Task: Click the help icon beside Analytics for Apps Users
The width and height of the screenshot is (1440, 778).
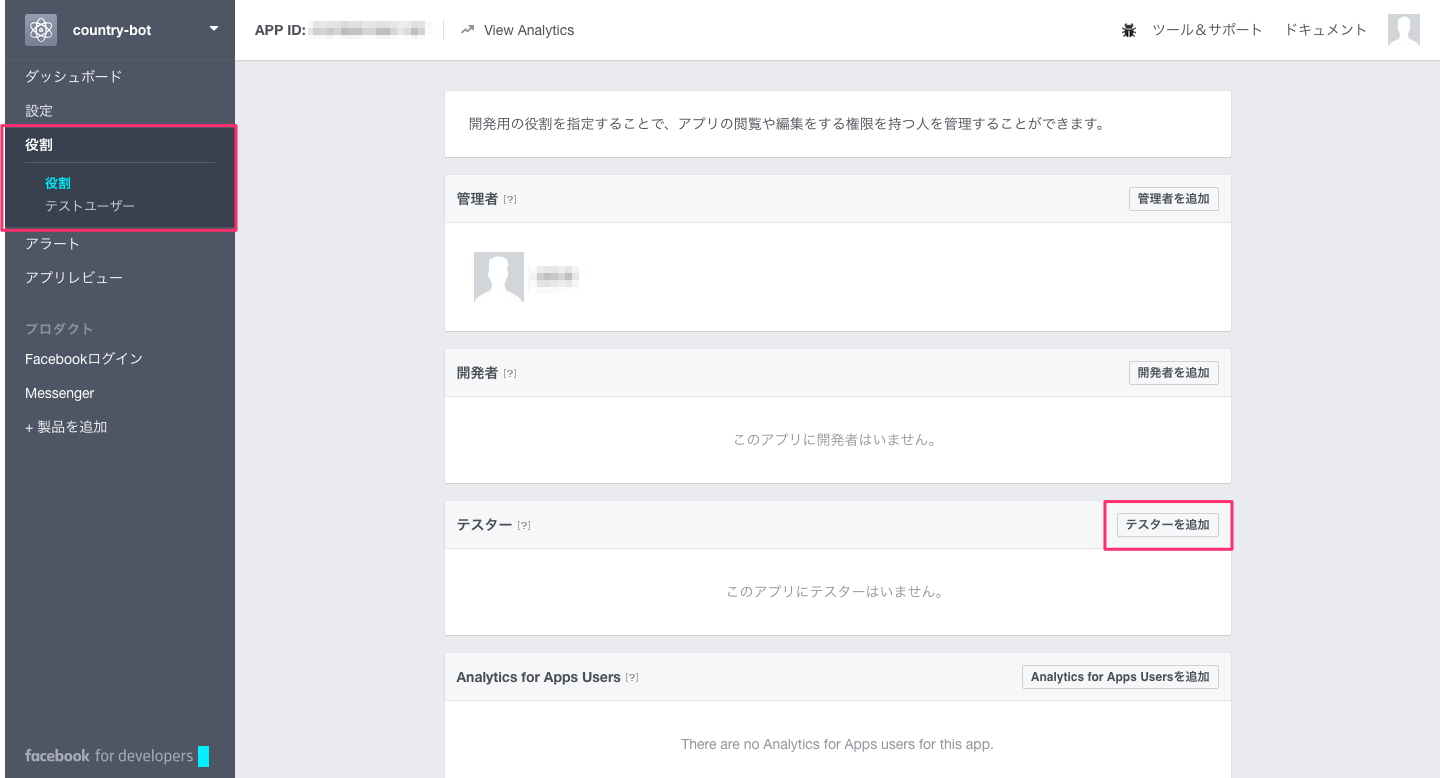Action: point(631,676)
